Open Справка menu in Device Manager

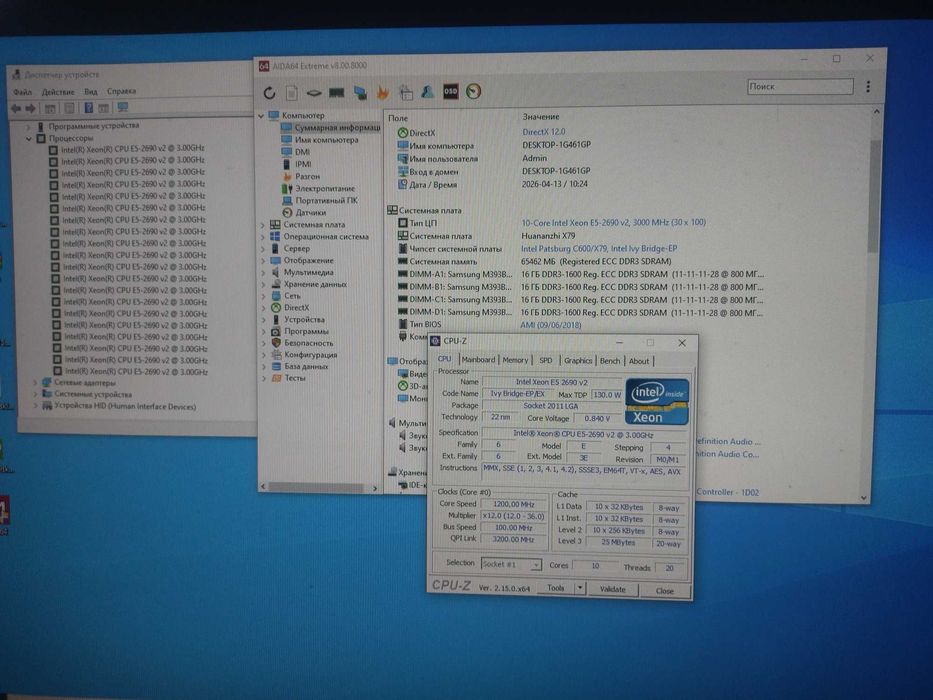(121, 91)
